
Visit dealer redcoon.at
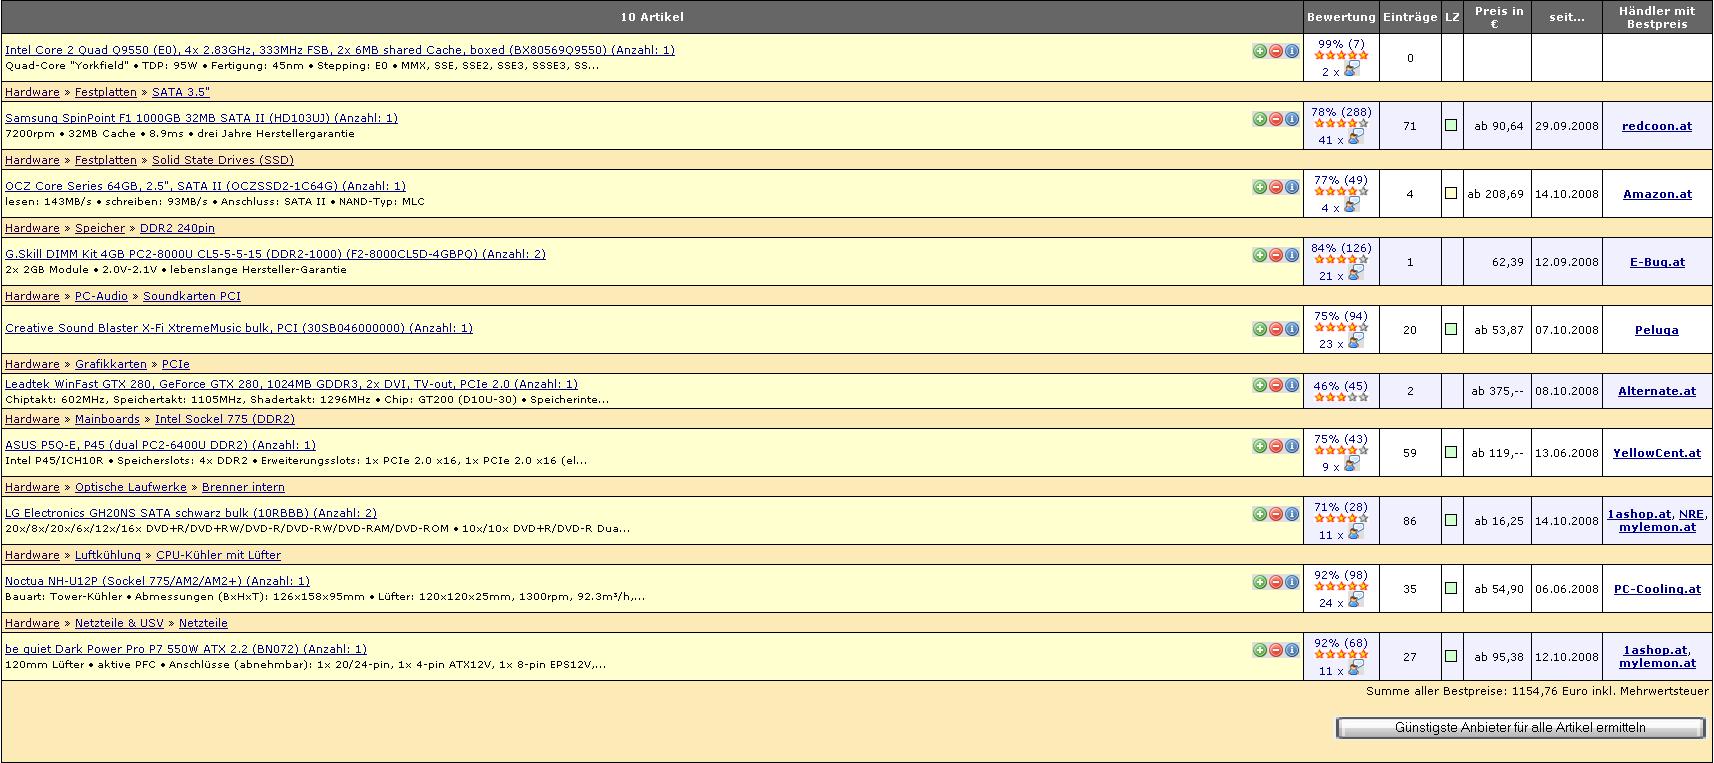point(1657,126)
